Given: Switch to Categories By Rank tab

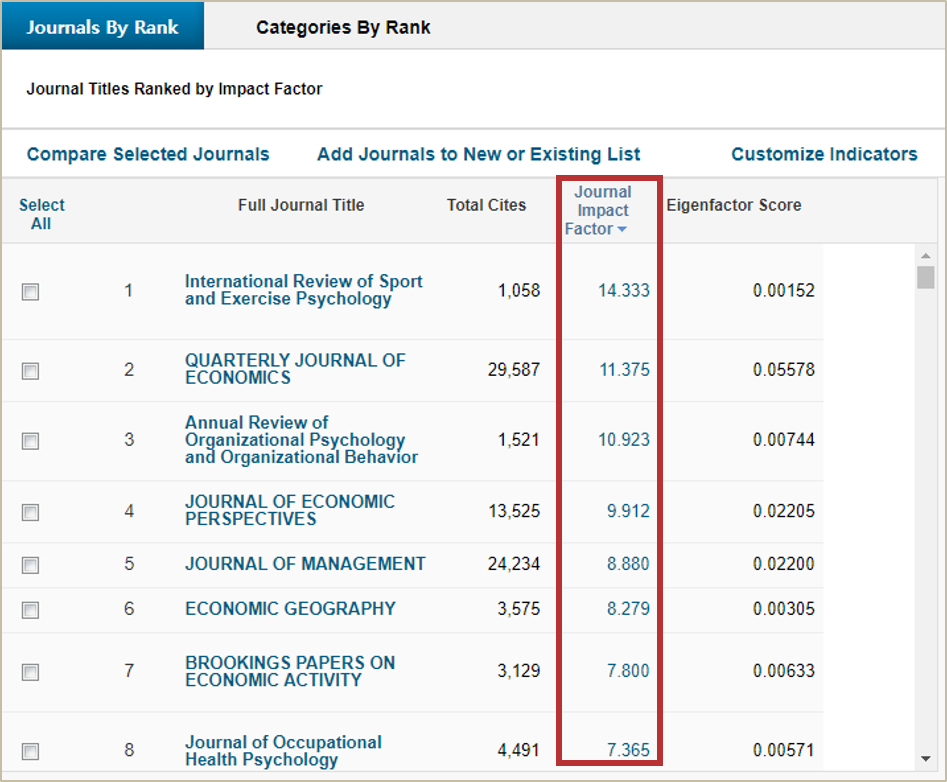Looking at the screenshot, I should [343, 27].
